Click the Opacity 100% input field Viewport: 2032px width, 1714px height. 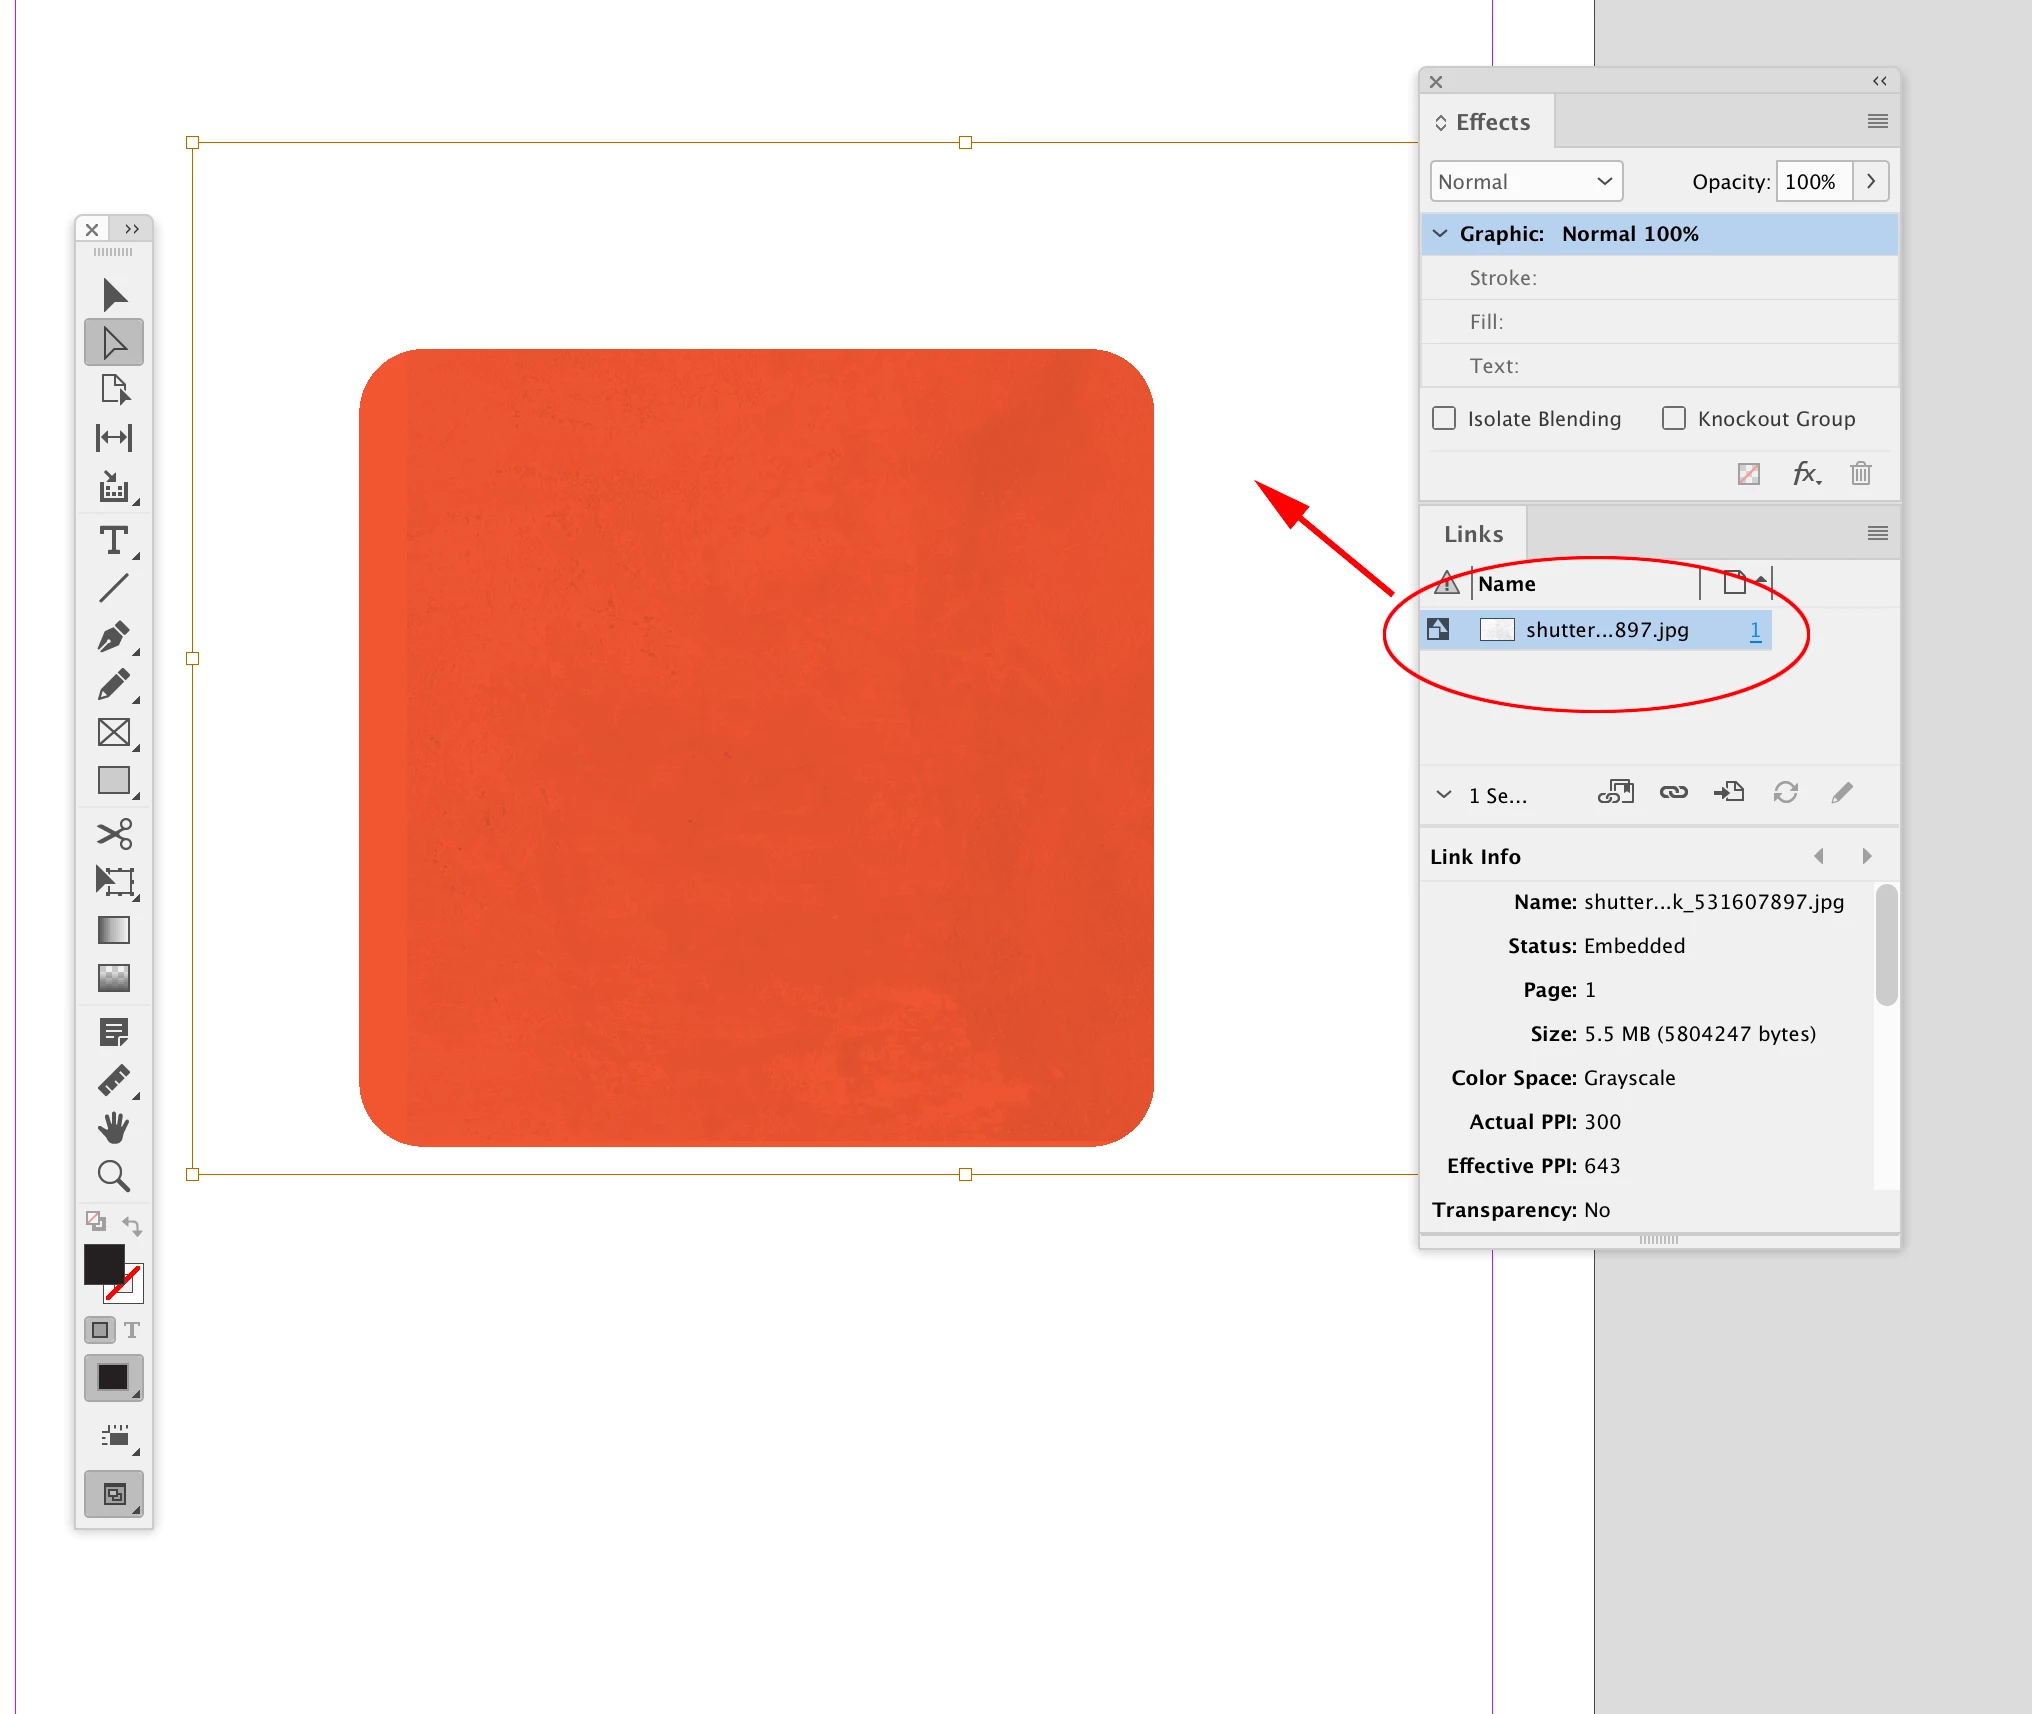pyautogui.click(x=1812, y=182)
